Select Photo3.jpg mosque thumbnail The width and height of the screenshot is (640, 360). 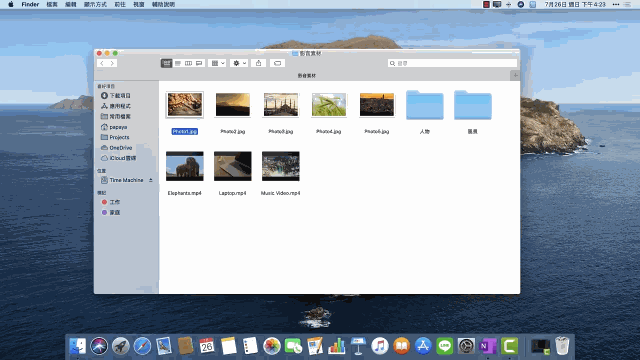tap(281, 105)
